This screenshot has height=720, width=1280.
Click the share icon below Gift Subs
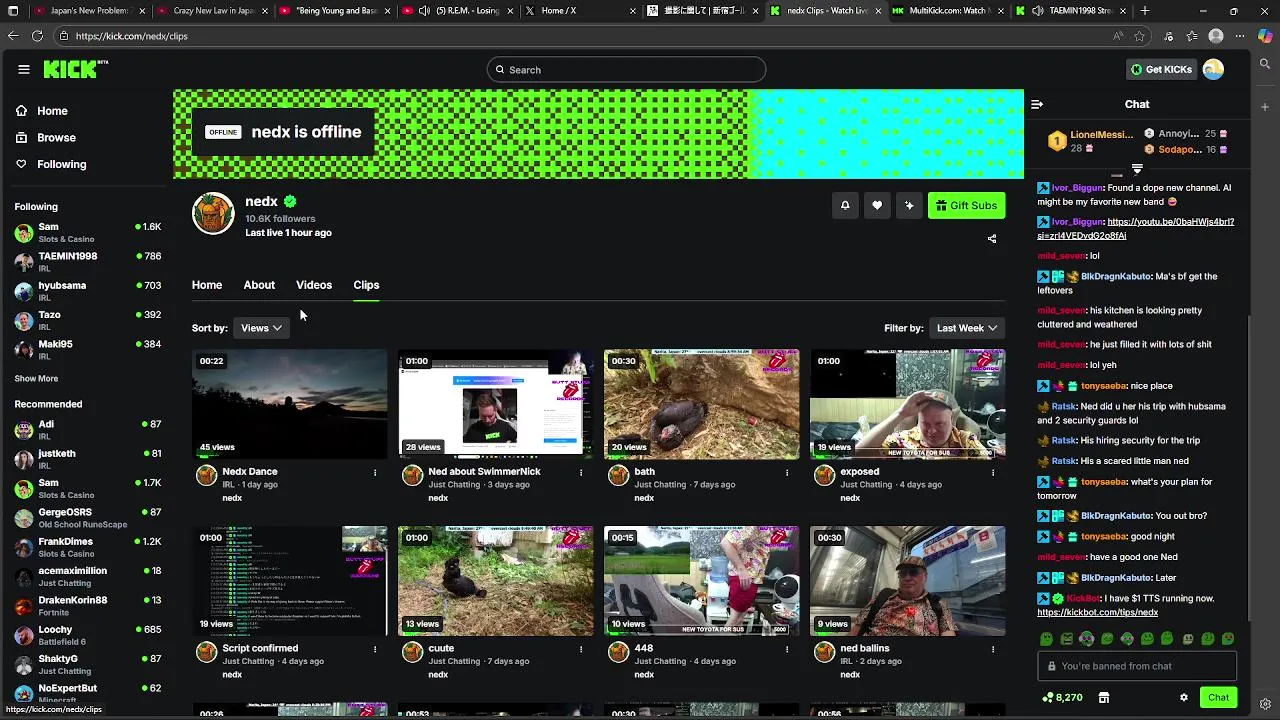click(x=992, y=239)
